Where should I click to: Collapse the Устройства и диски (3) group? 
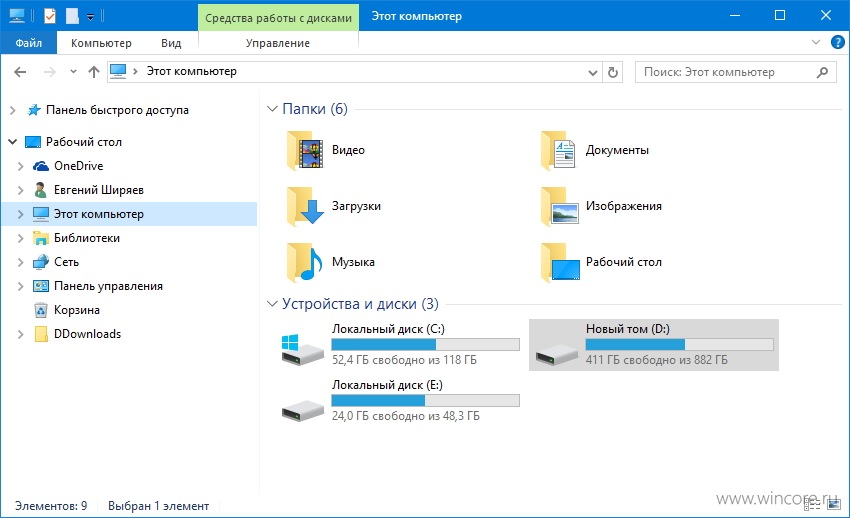tap(272, 304)
